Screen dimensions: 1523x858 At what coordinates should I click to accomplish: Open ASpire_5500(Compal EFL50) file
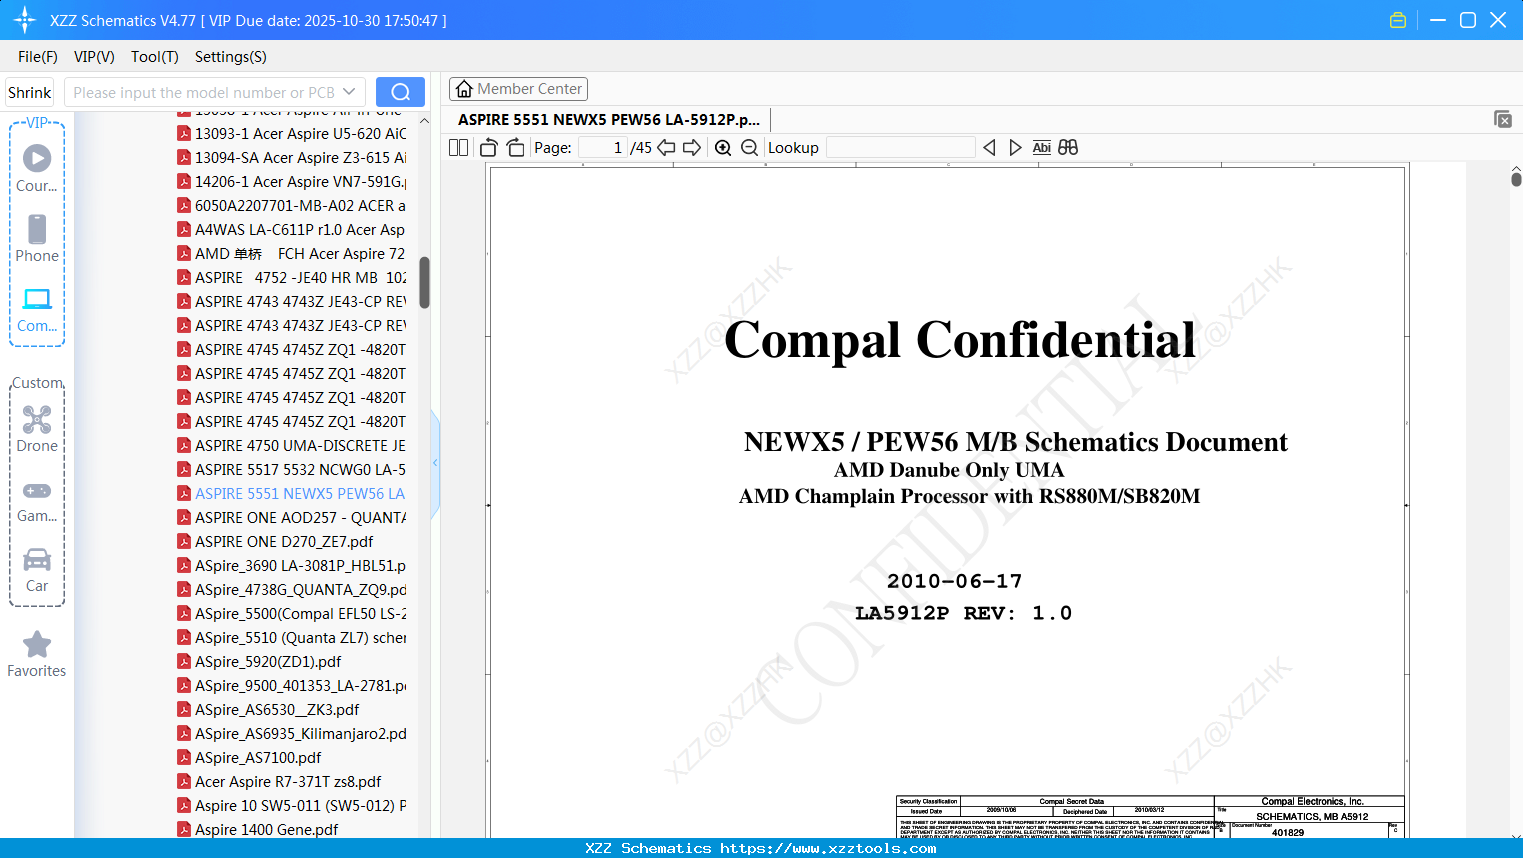pyautogui.click(x=300, y=613)
